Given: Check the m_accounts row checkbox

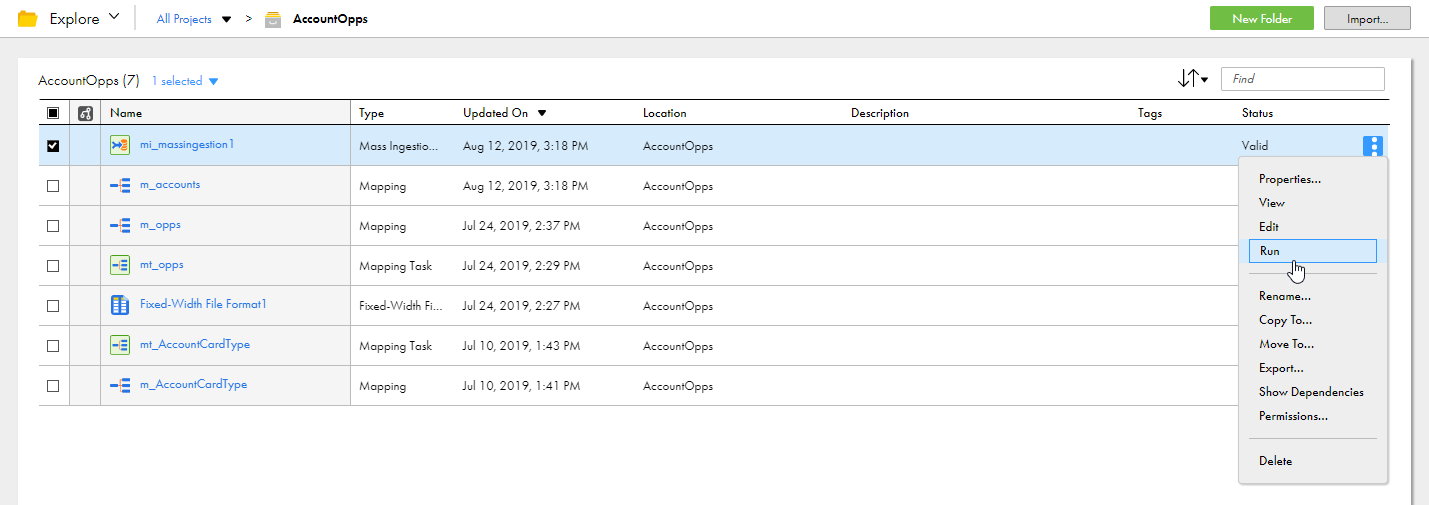Looking at the screenshot, I should click(53, 186).
